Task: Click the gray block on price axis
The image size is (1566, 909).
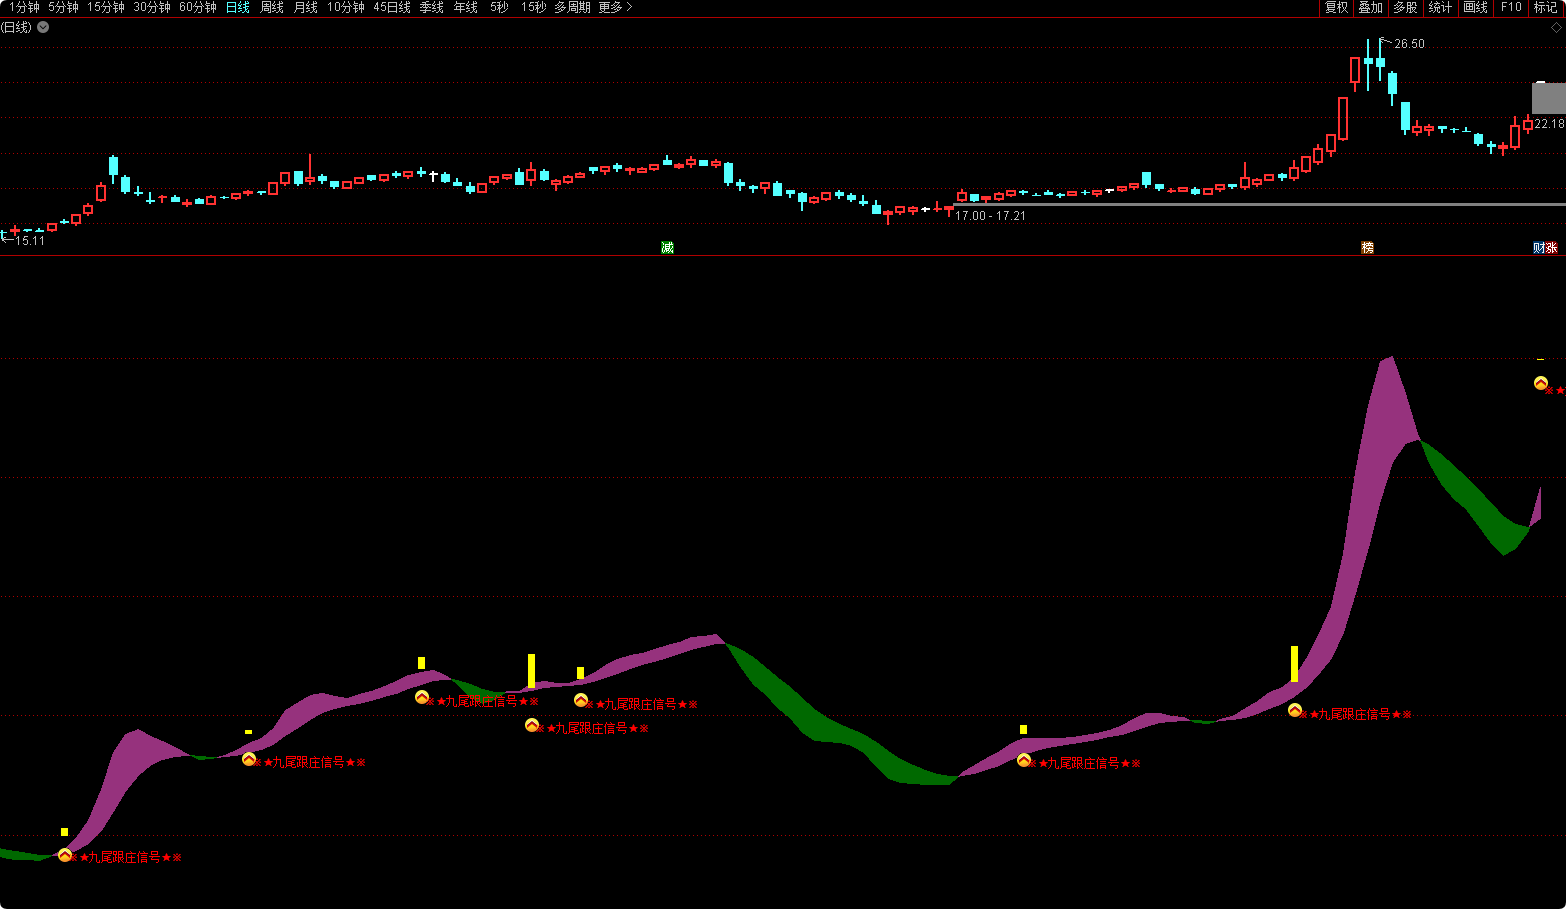Action: [1548, 98]
